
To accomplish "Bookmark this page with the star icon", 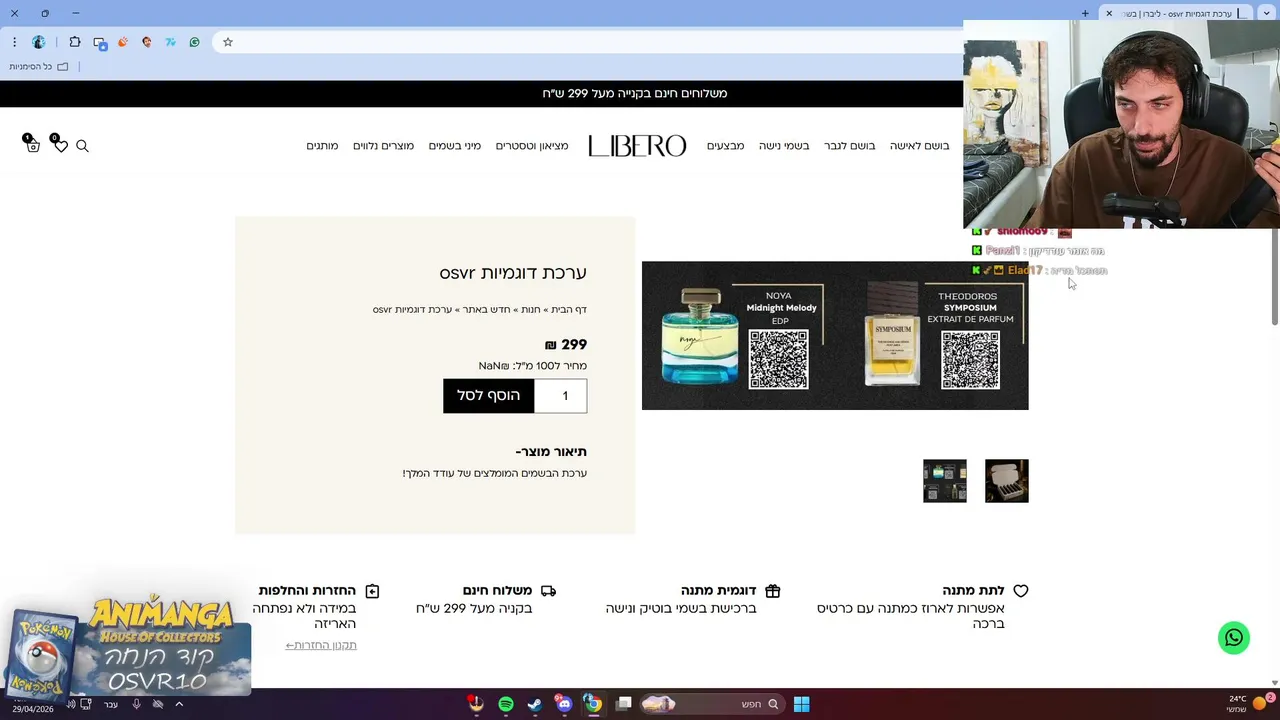I will tap(228, 42).
